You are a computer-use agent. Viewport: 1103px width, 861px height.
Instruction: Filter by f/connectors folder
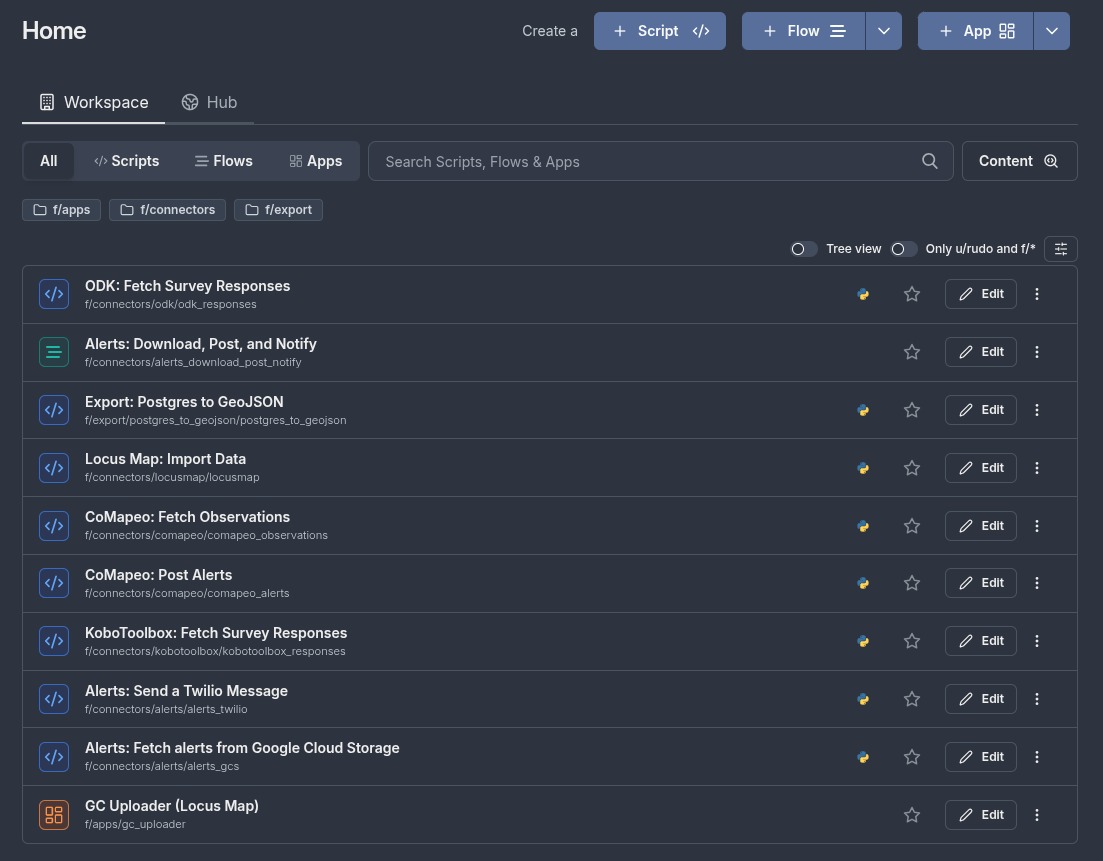tap(167, 210)
